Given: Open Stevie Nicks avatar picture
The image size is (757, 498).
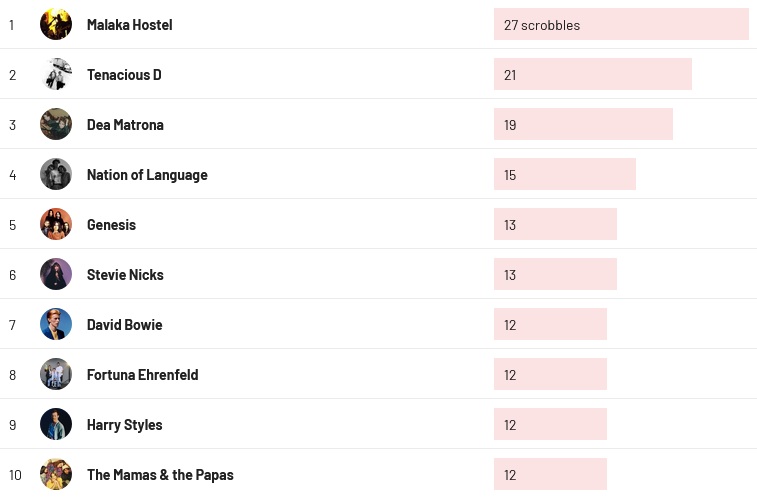Looking at the screenshot, I should coord(56,274).
